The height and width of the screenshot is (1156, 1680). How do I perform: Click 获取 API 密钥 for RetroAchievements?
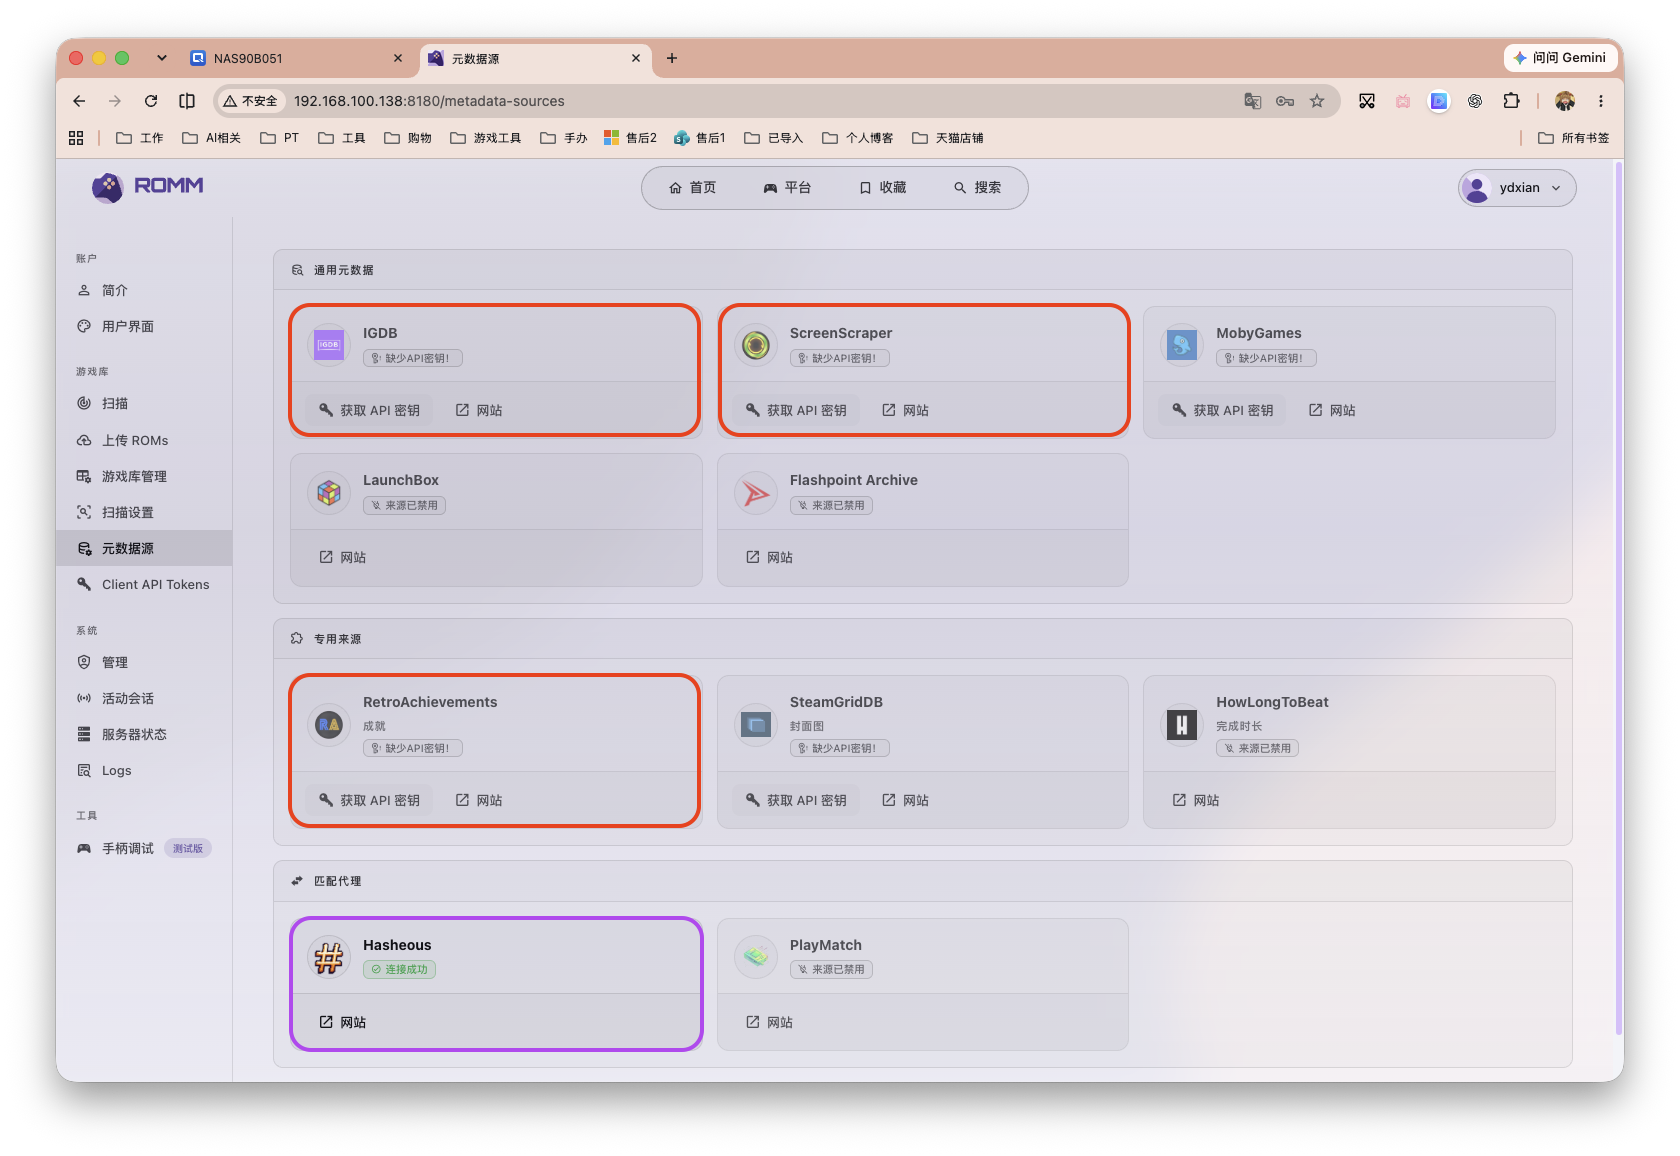369,800
